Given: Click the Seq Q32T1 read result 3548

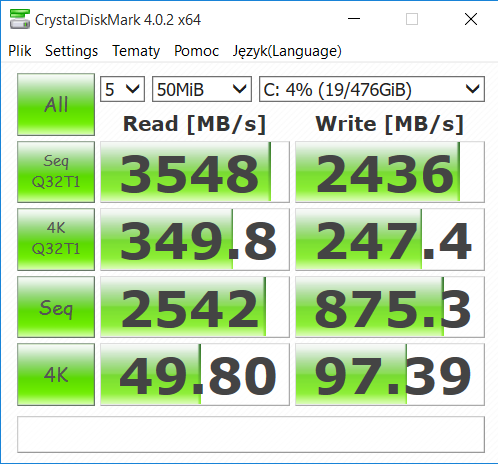Looking at the screenshot, I should coord(195,172).
